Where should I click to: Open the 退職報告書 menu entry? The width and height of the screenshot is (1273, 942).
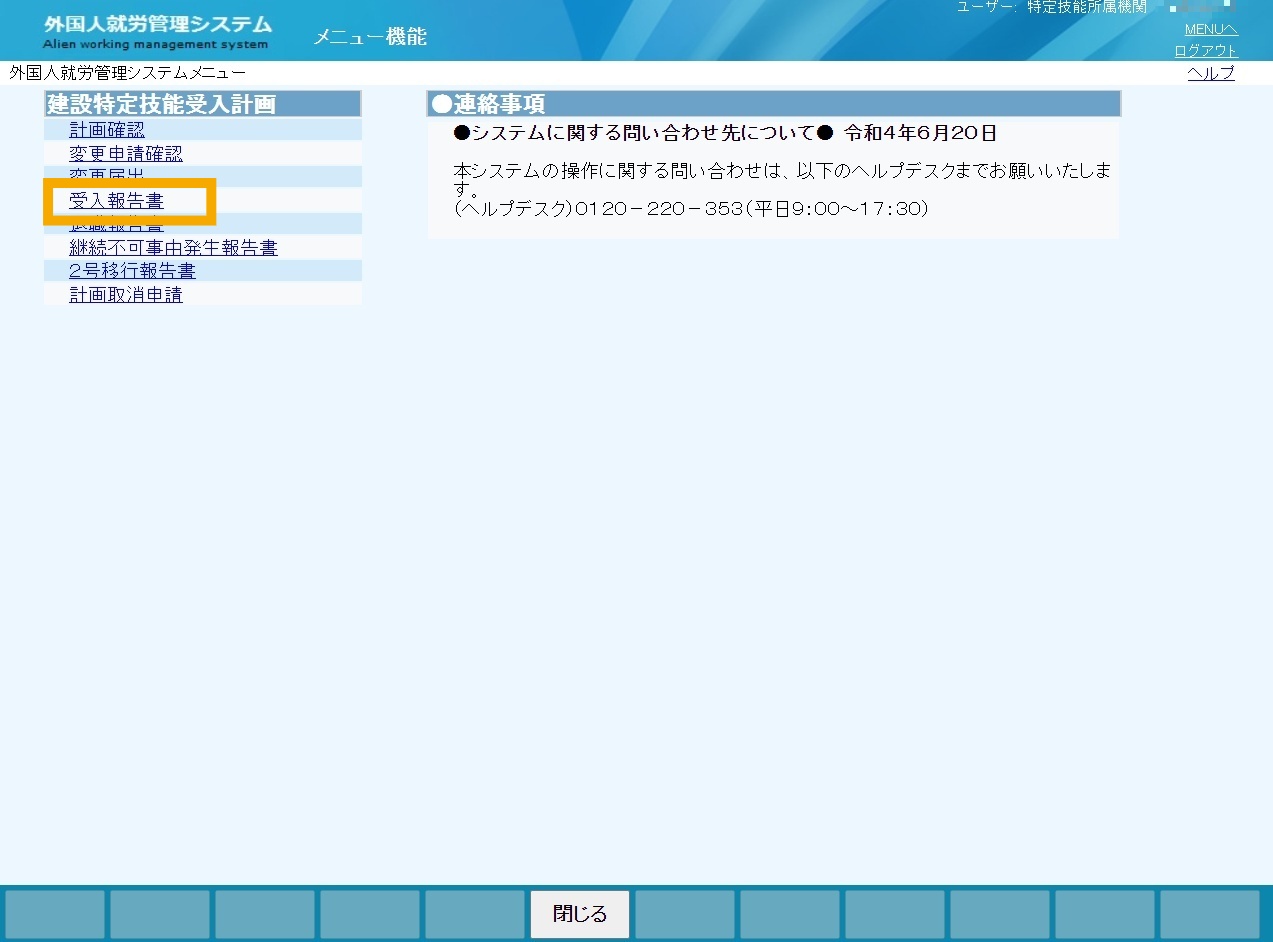[x=117, y=226]
